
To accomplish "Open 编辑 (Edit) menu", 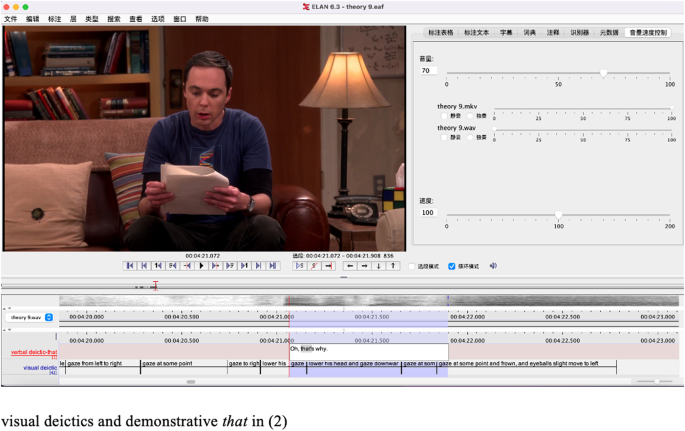I will pos(32,19).
